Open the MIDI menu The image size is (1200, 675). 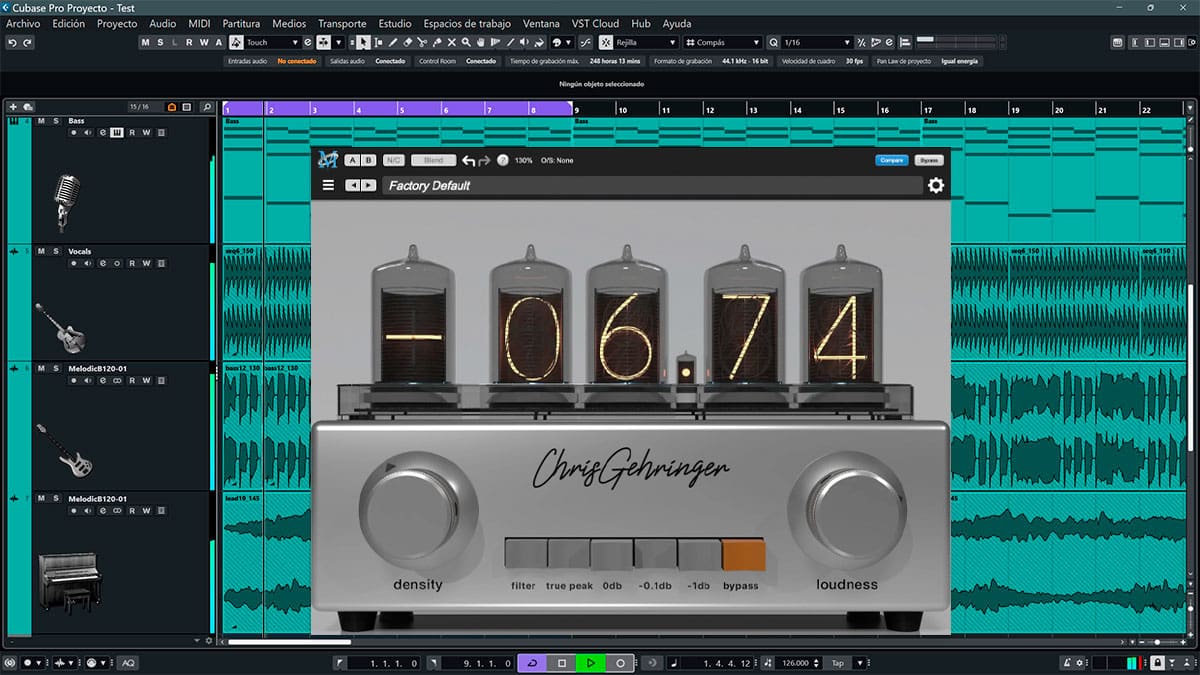199,23
